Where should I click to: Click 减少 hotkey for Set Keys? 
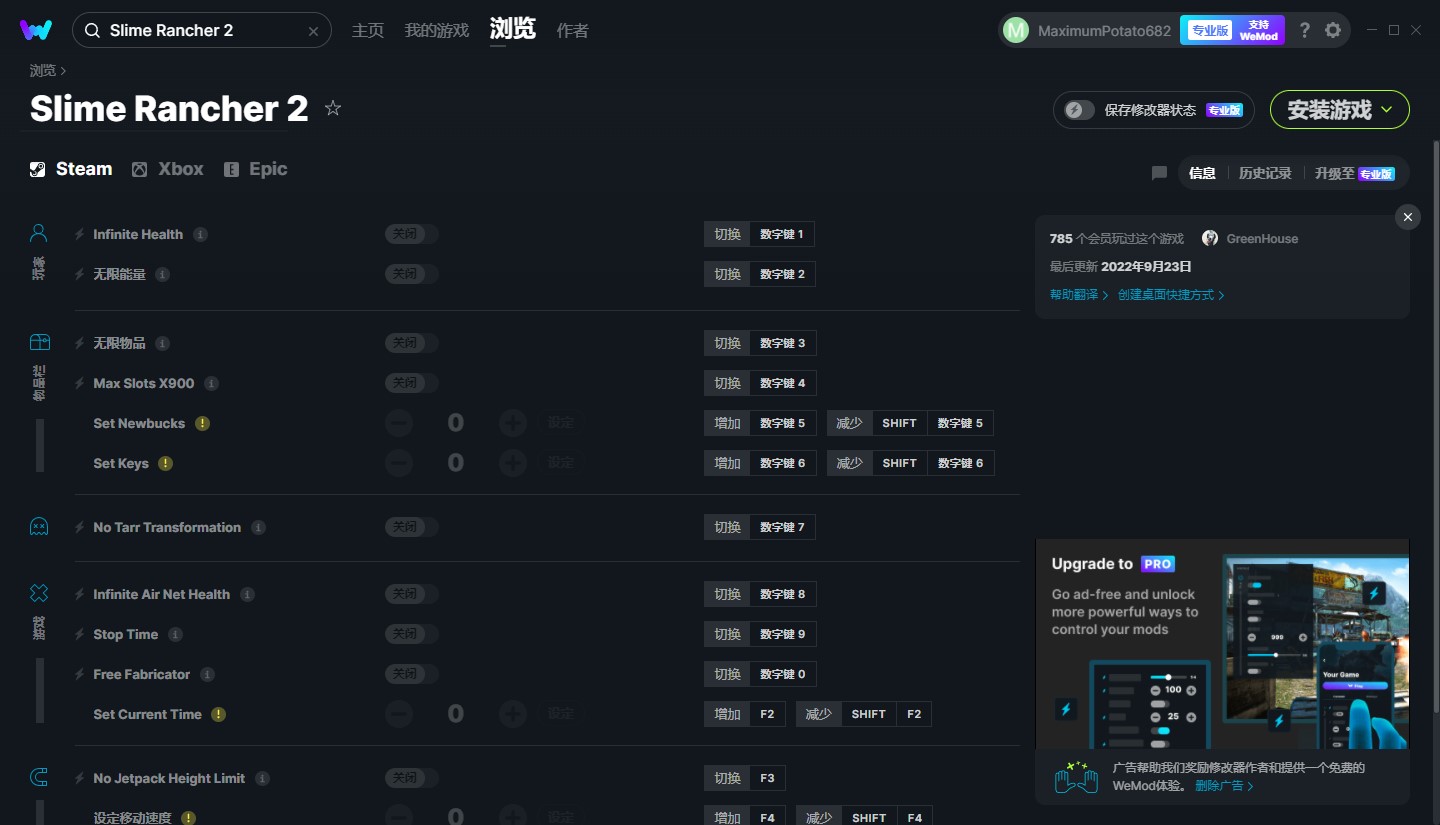coord(849,463)
